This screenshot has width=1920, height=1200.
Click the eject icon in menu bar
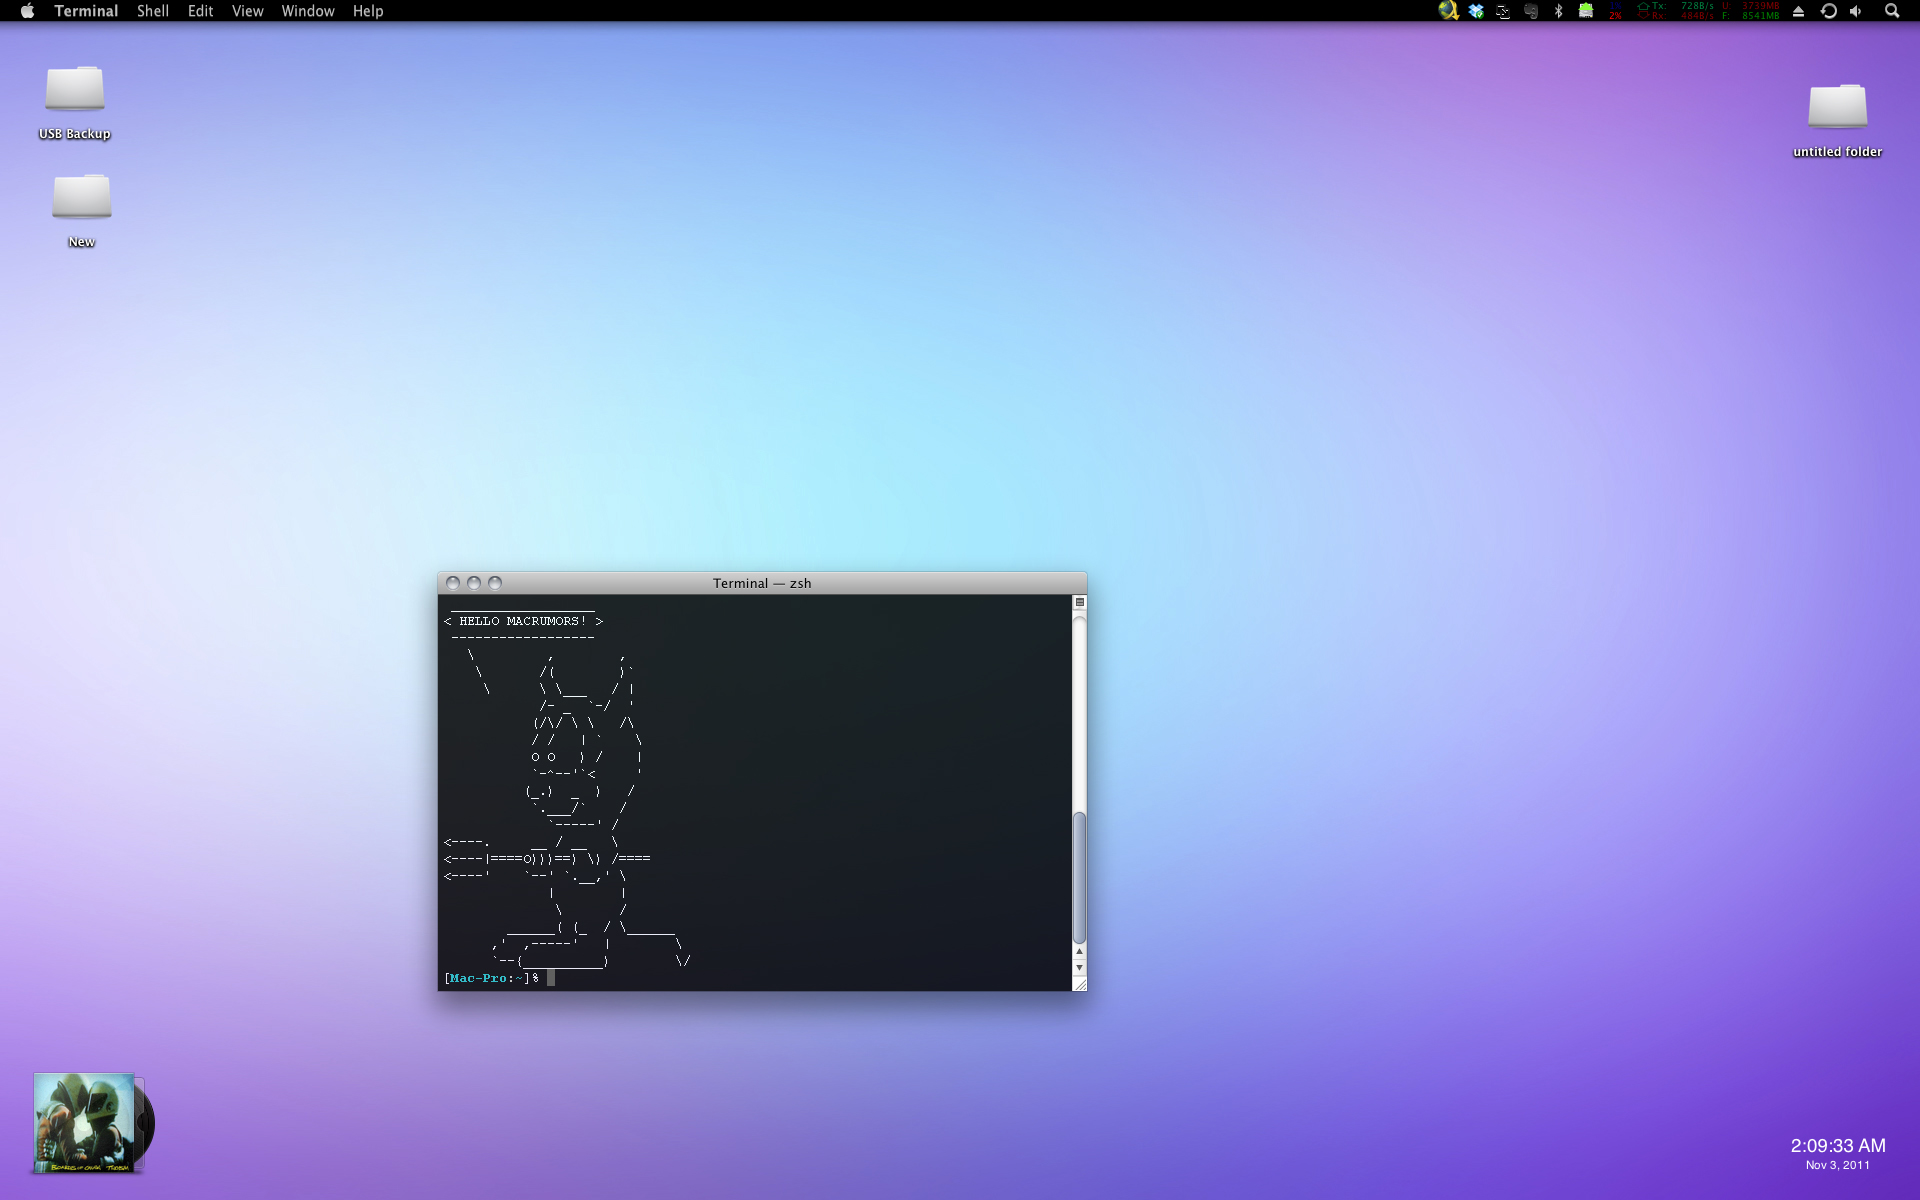tap(1798, 11)
